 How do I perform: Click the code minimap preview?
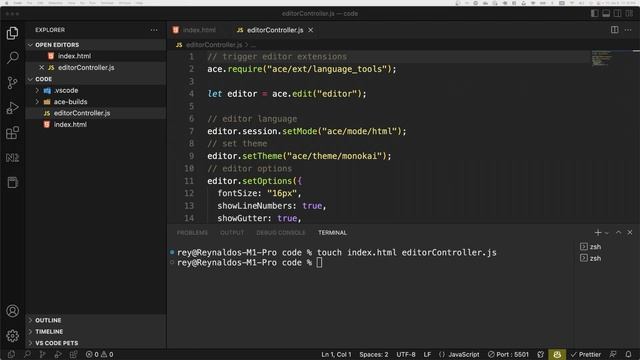pos(602,58)
